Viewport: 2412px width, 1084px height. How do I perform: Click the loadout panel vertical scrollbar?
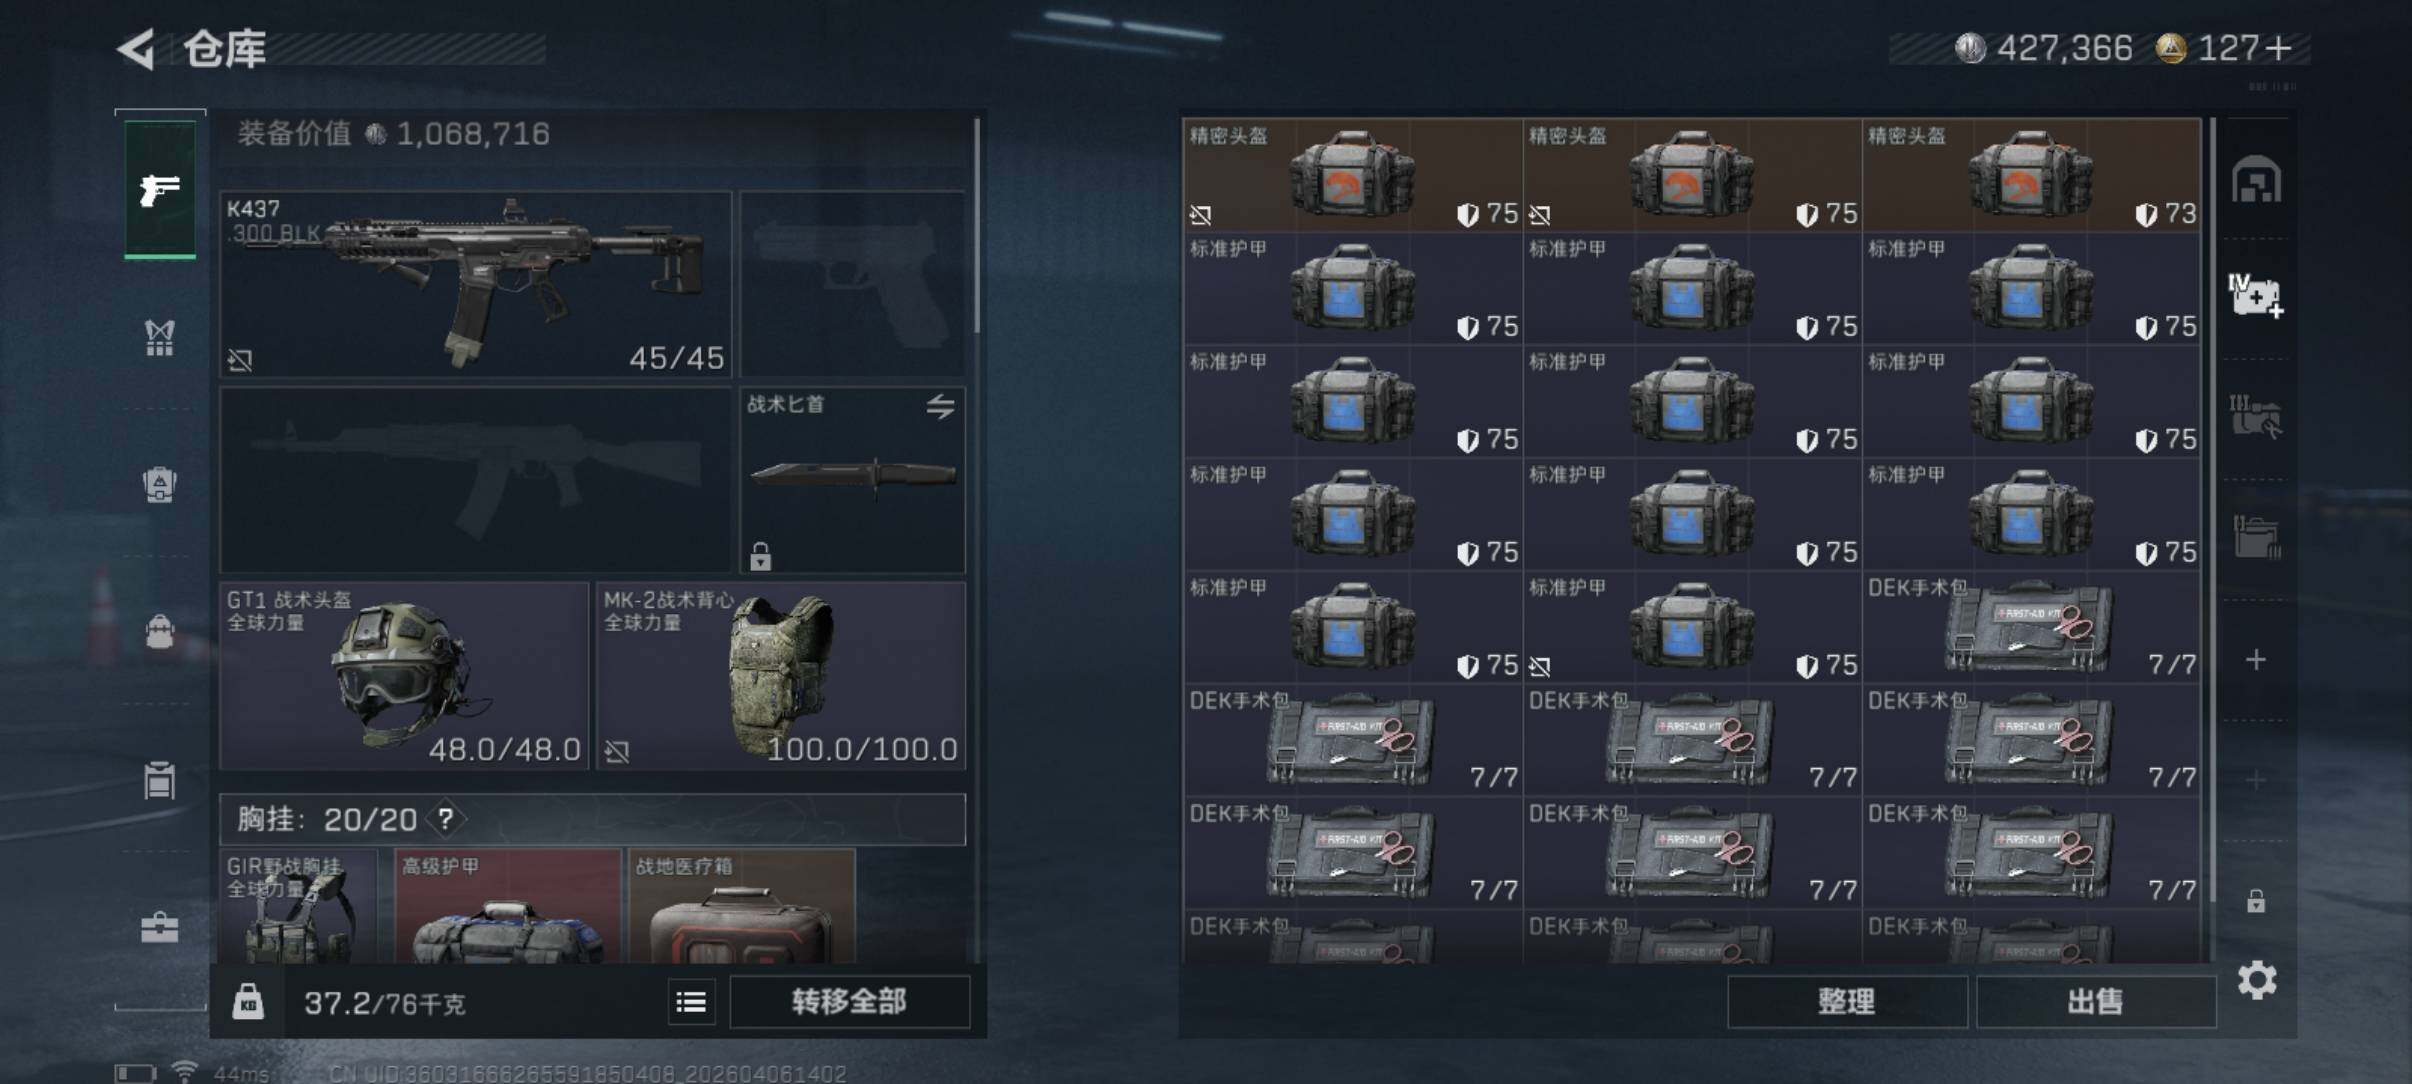coord(977,226)
